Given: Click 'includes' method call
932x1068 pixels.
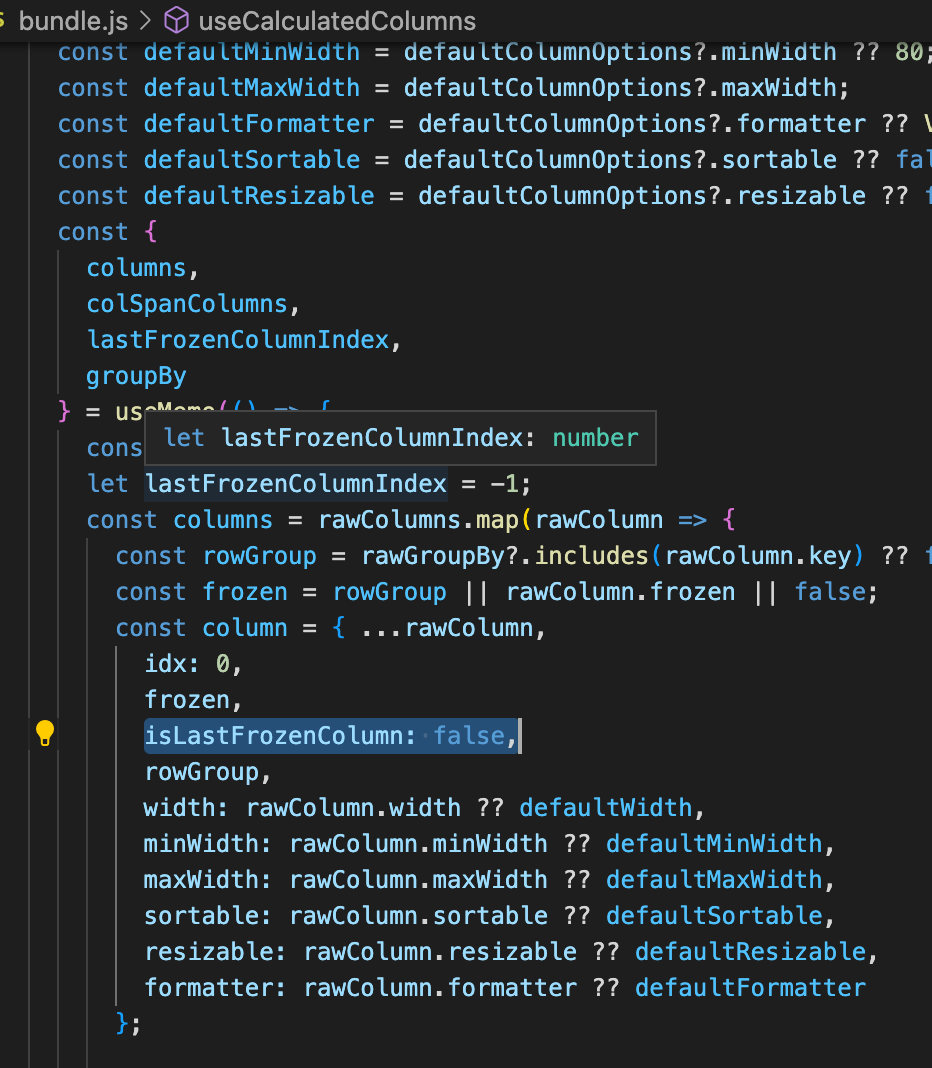Looking at the screenshot, I should point(591,556).
